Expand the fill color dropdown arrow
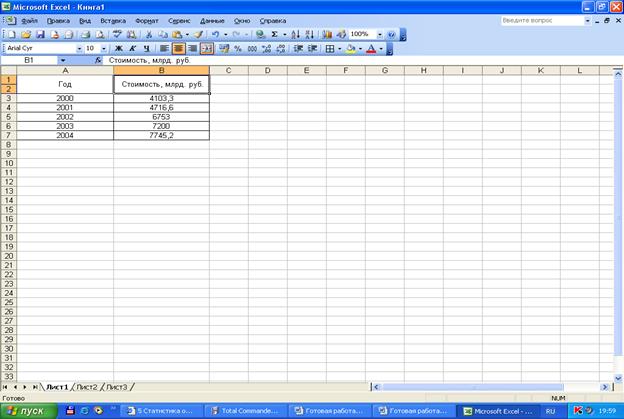The image size is (624, 419). click(x=360, y=49)
